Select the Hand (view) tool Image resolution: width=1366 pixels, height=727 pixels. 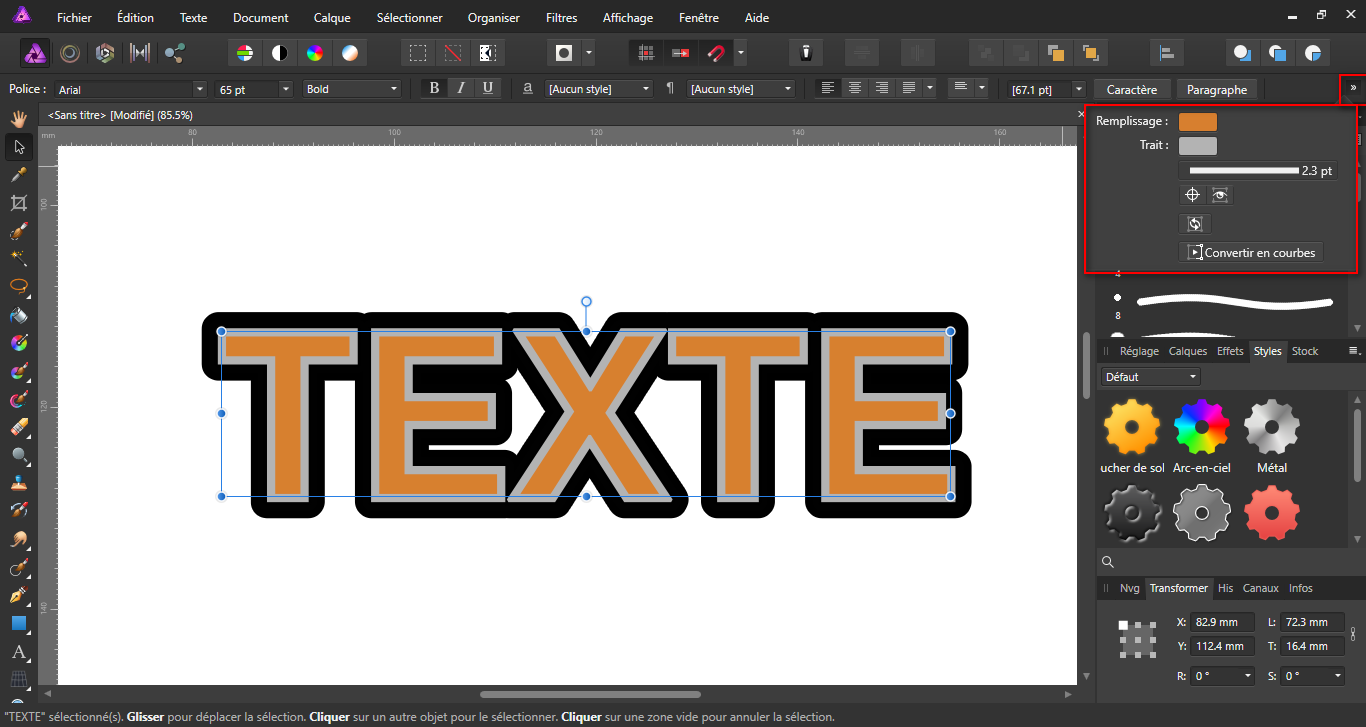click(18, 119)
